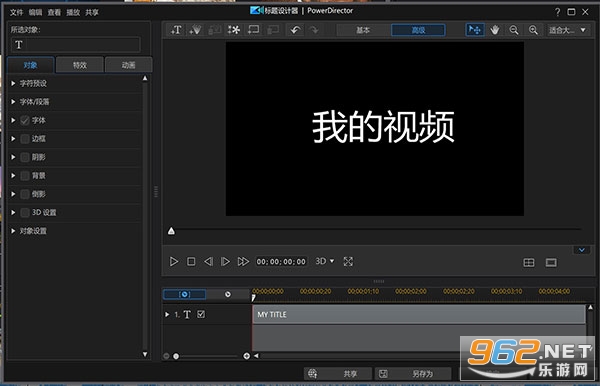Expand the 阴影 section arrow
Viewport: 600px width, 386px height.
[x=13, y=157]
